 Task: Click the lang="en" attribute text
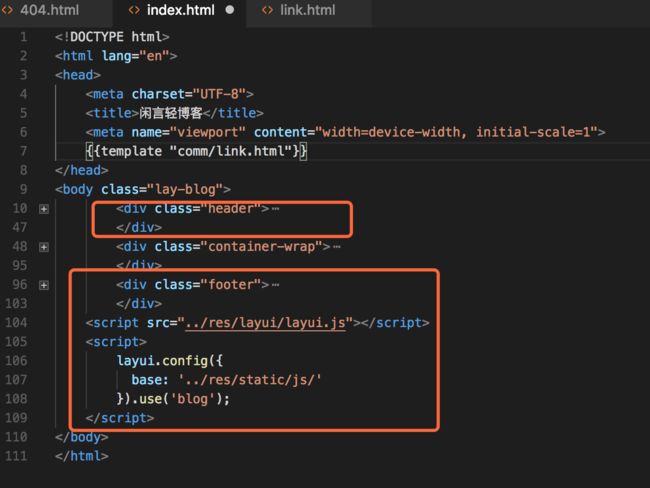click(136, 56)
